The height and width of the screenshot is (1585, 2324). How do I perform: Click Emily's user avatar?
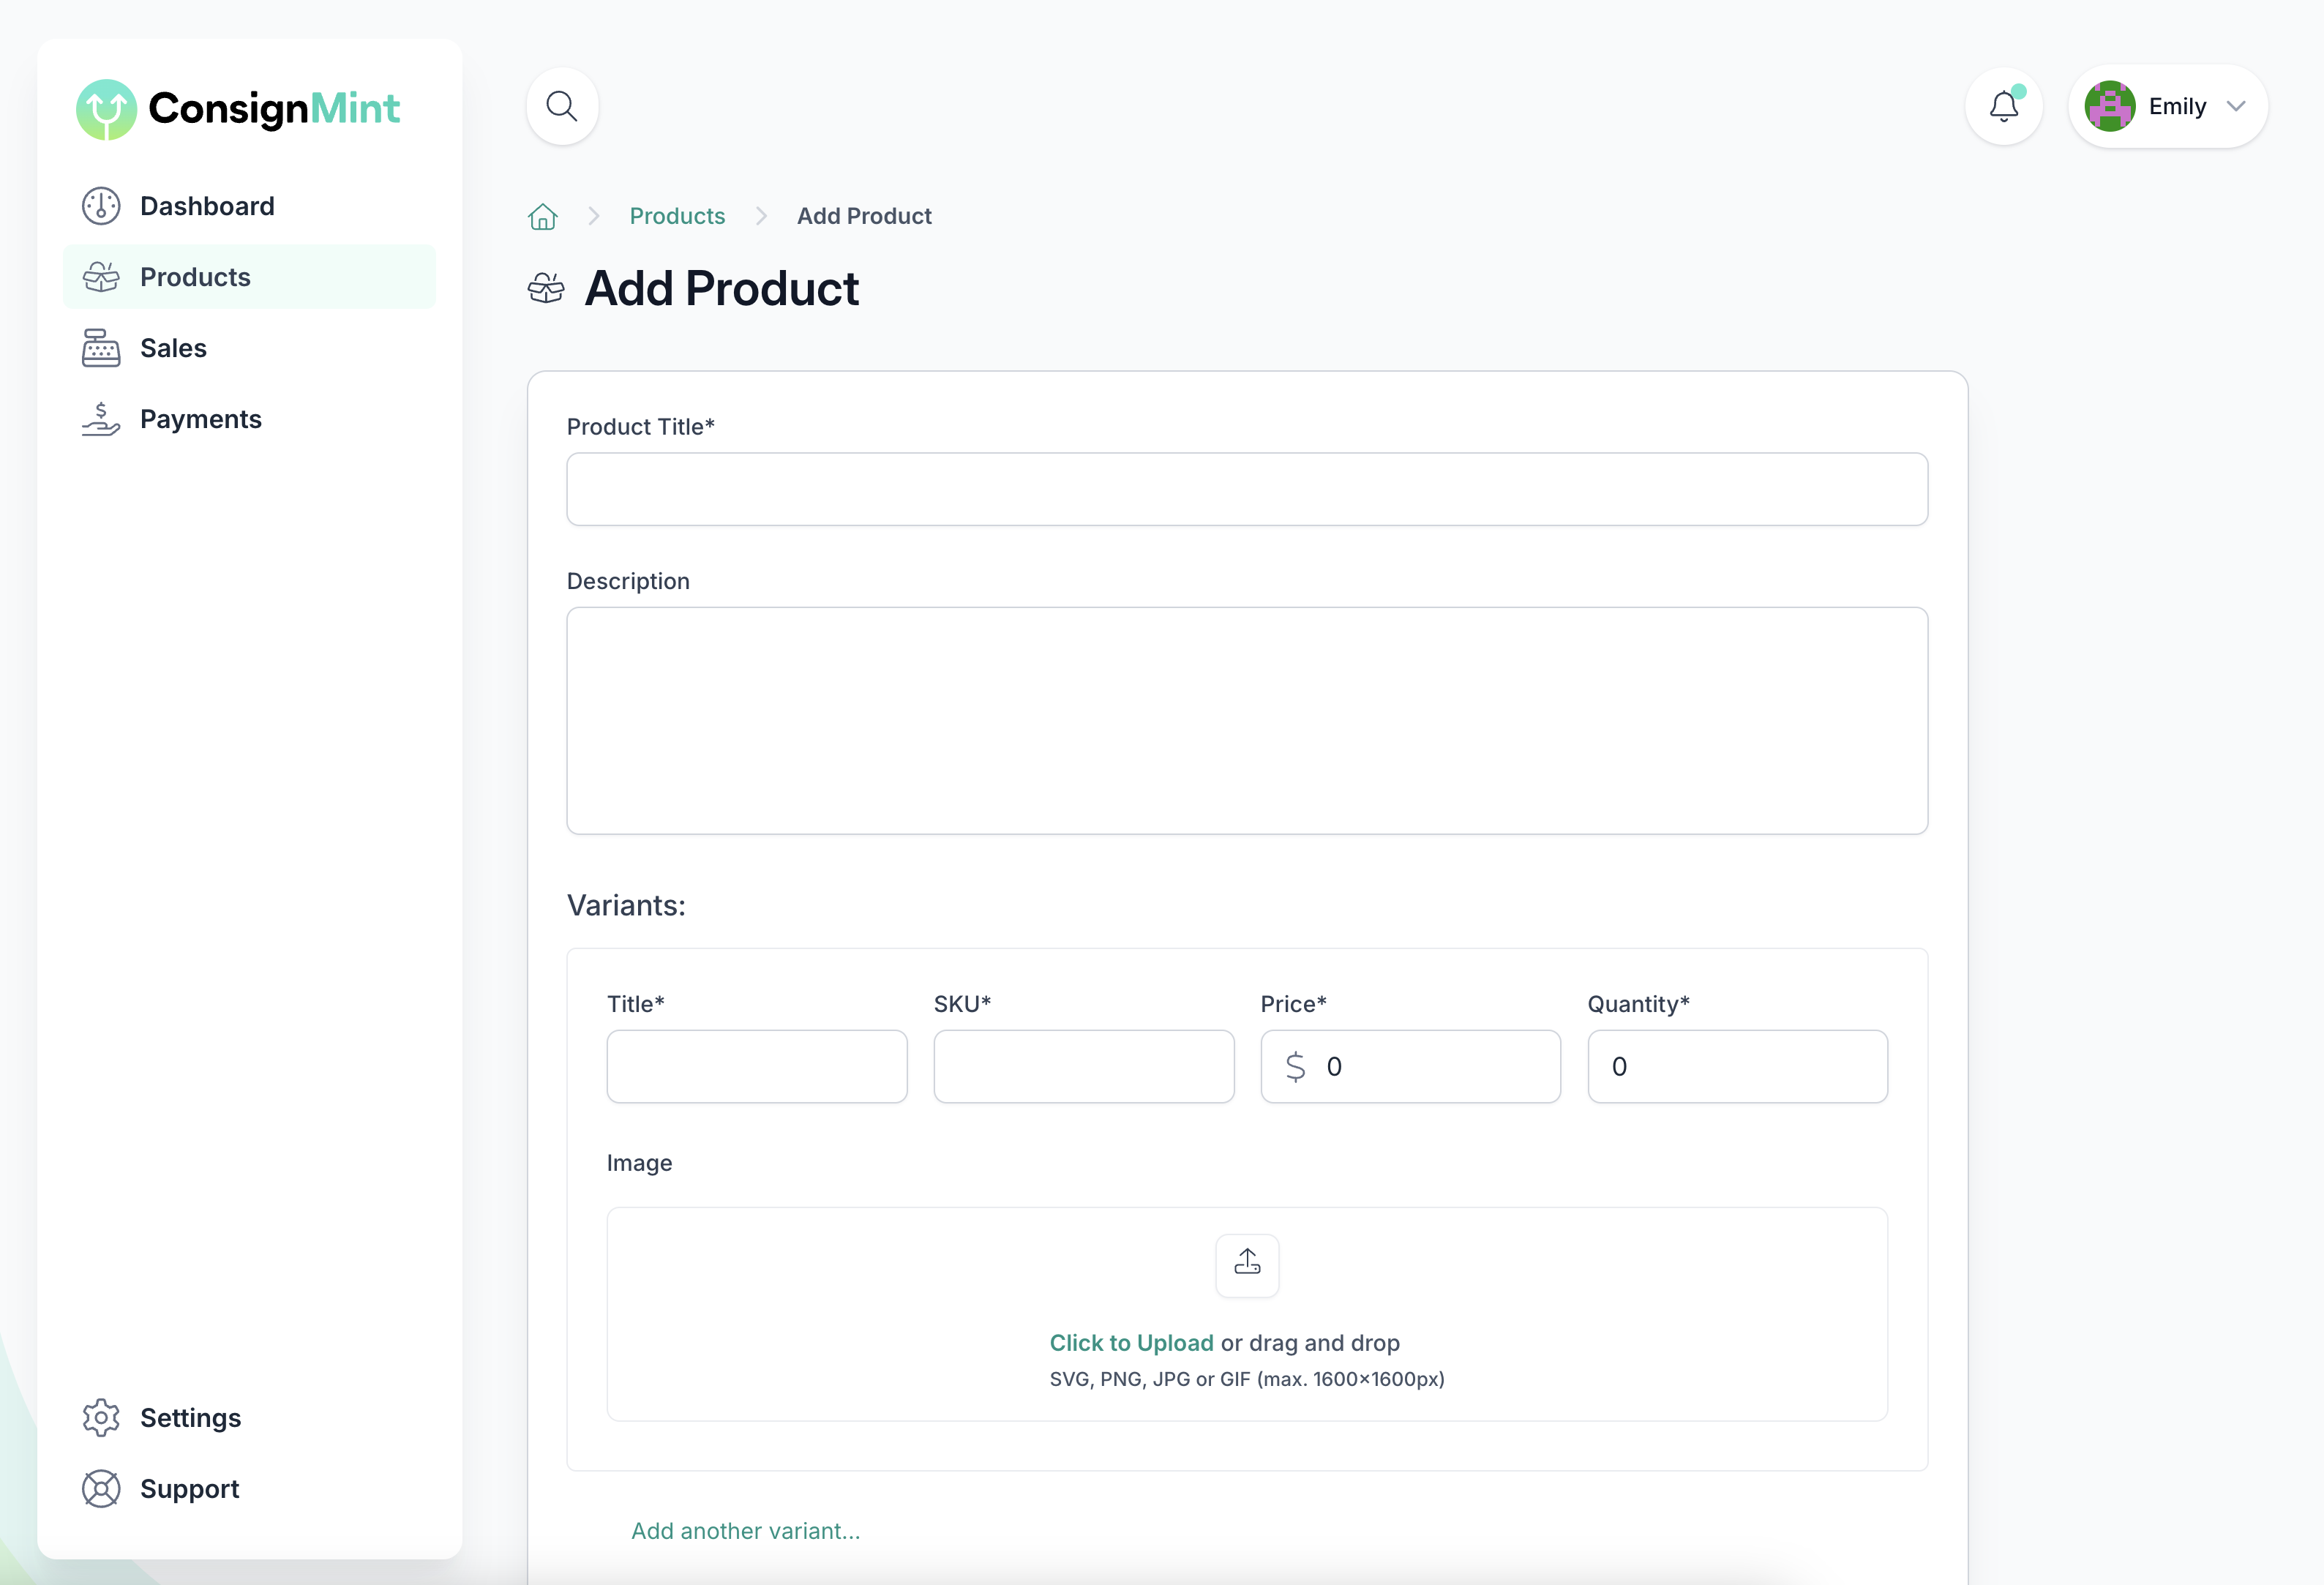coord(2109,106)
